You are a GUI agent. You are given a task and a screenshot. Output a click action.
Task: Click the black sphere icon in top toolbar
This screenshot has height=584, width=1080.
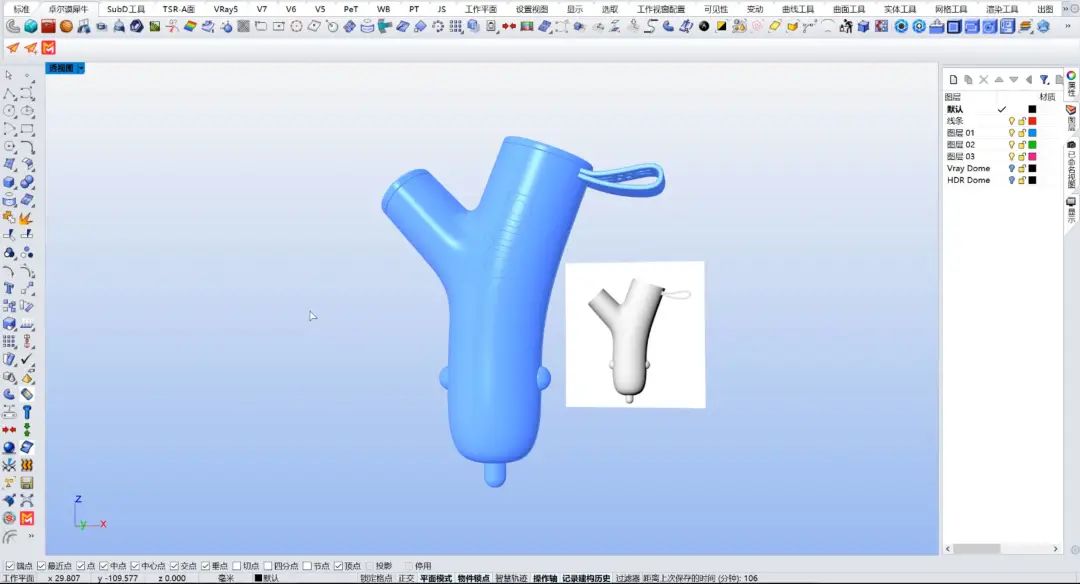click(x=704, y=26)
